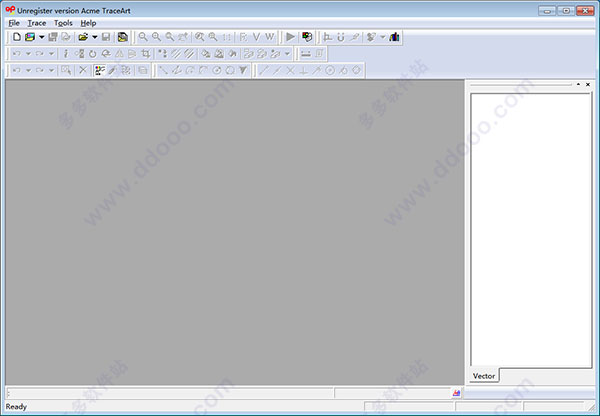Close the Vector side panel
The height and width of the screenshot is (416, 600).
click(588, 84)
